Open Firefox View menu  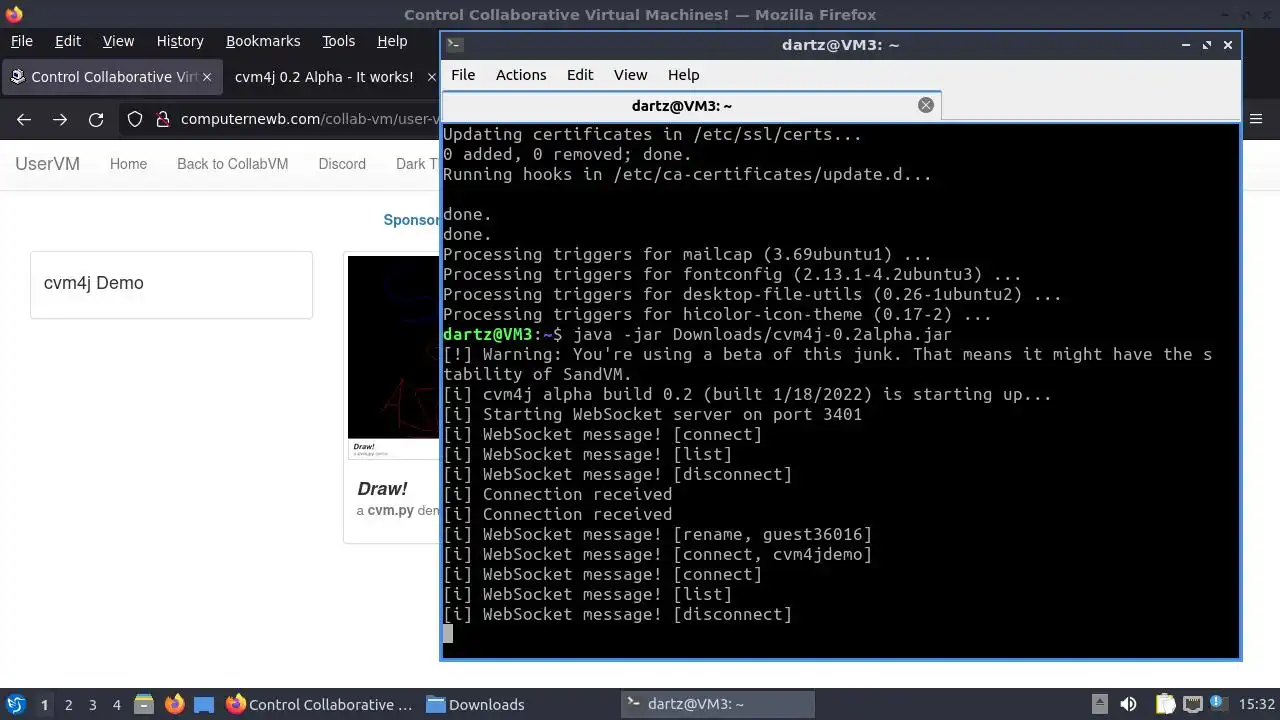(x=118, y=41)
